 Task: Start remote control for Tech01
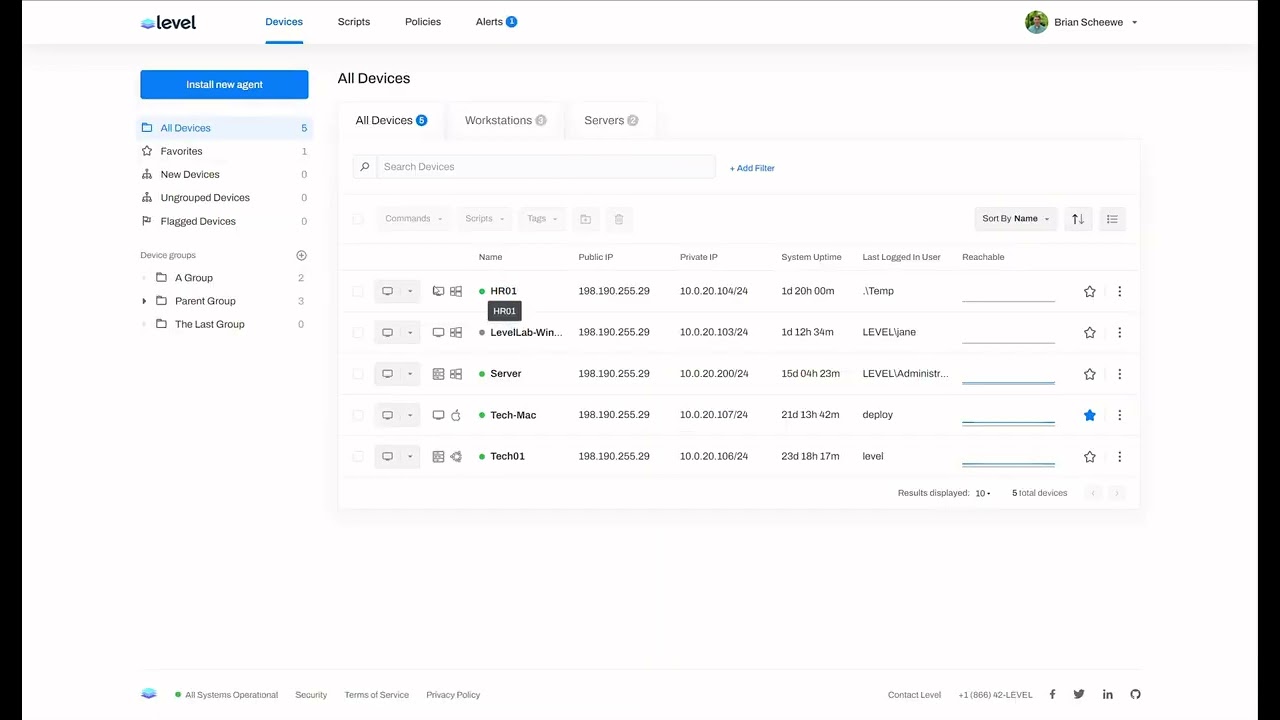tap(387, 456)
